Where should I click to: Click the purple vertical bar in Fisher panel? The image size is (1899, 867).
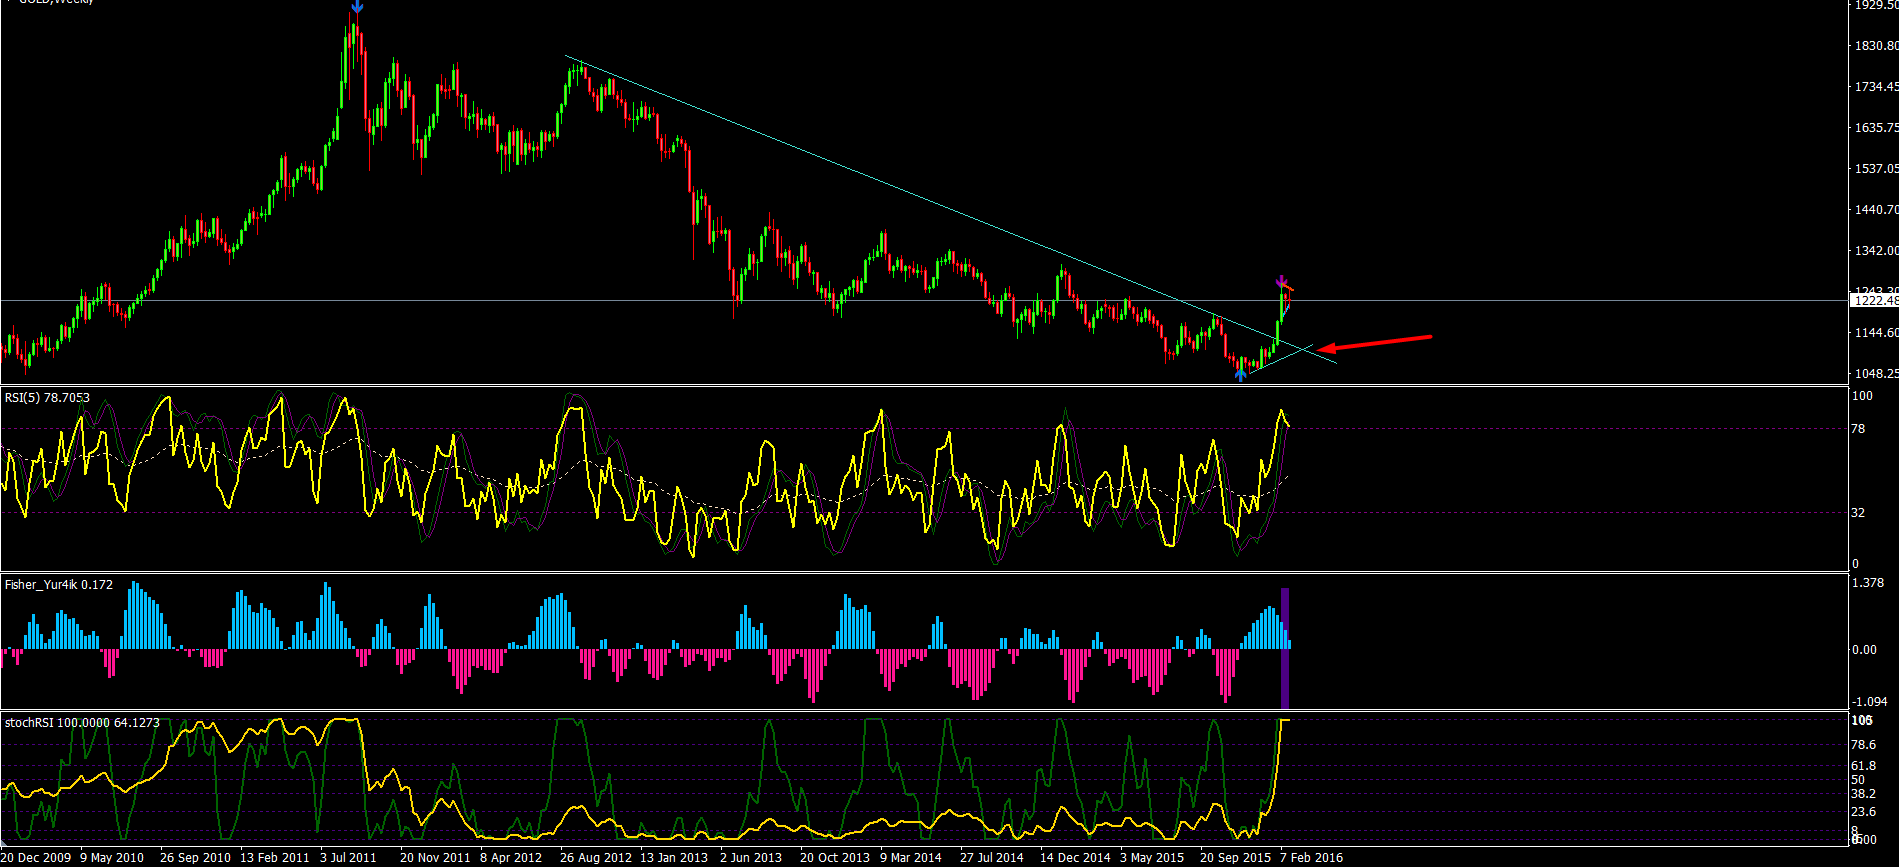pyautogui.click(x=1285, y=647)
